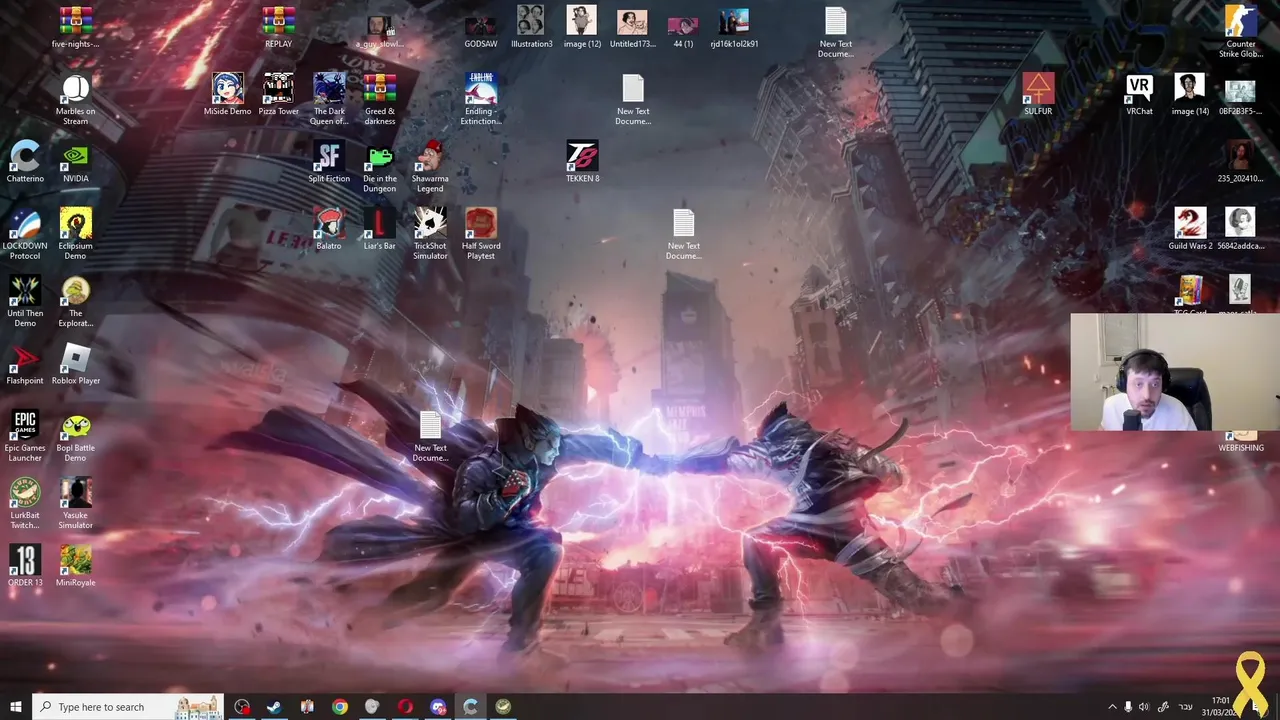Screen dimensions: 1280x720
Task: Launch Half Sword Playtest shortcut
Action: (481, 233)
